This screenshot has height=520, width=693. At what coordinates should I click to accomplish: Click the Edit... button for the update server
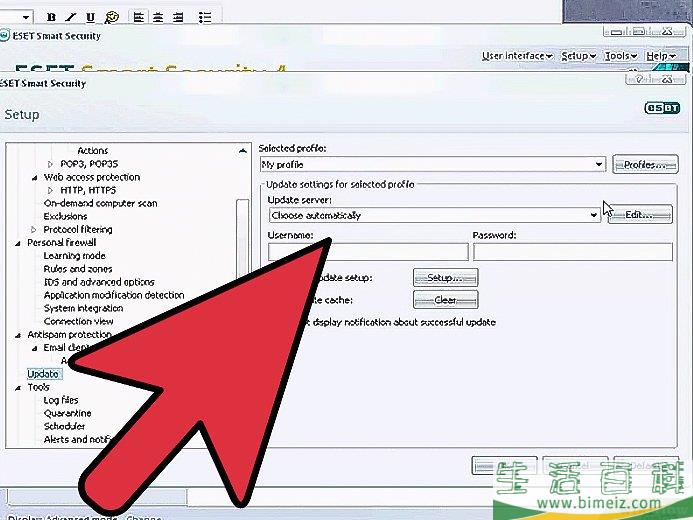tap(640, 215)
